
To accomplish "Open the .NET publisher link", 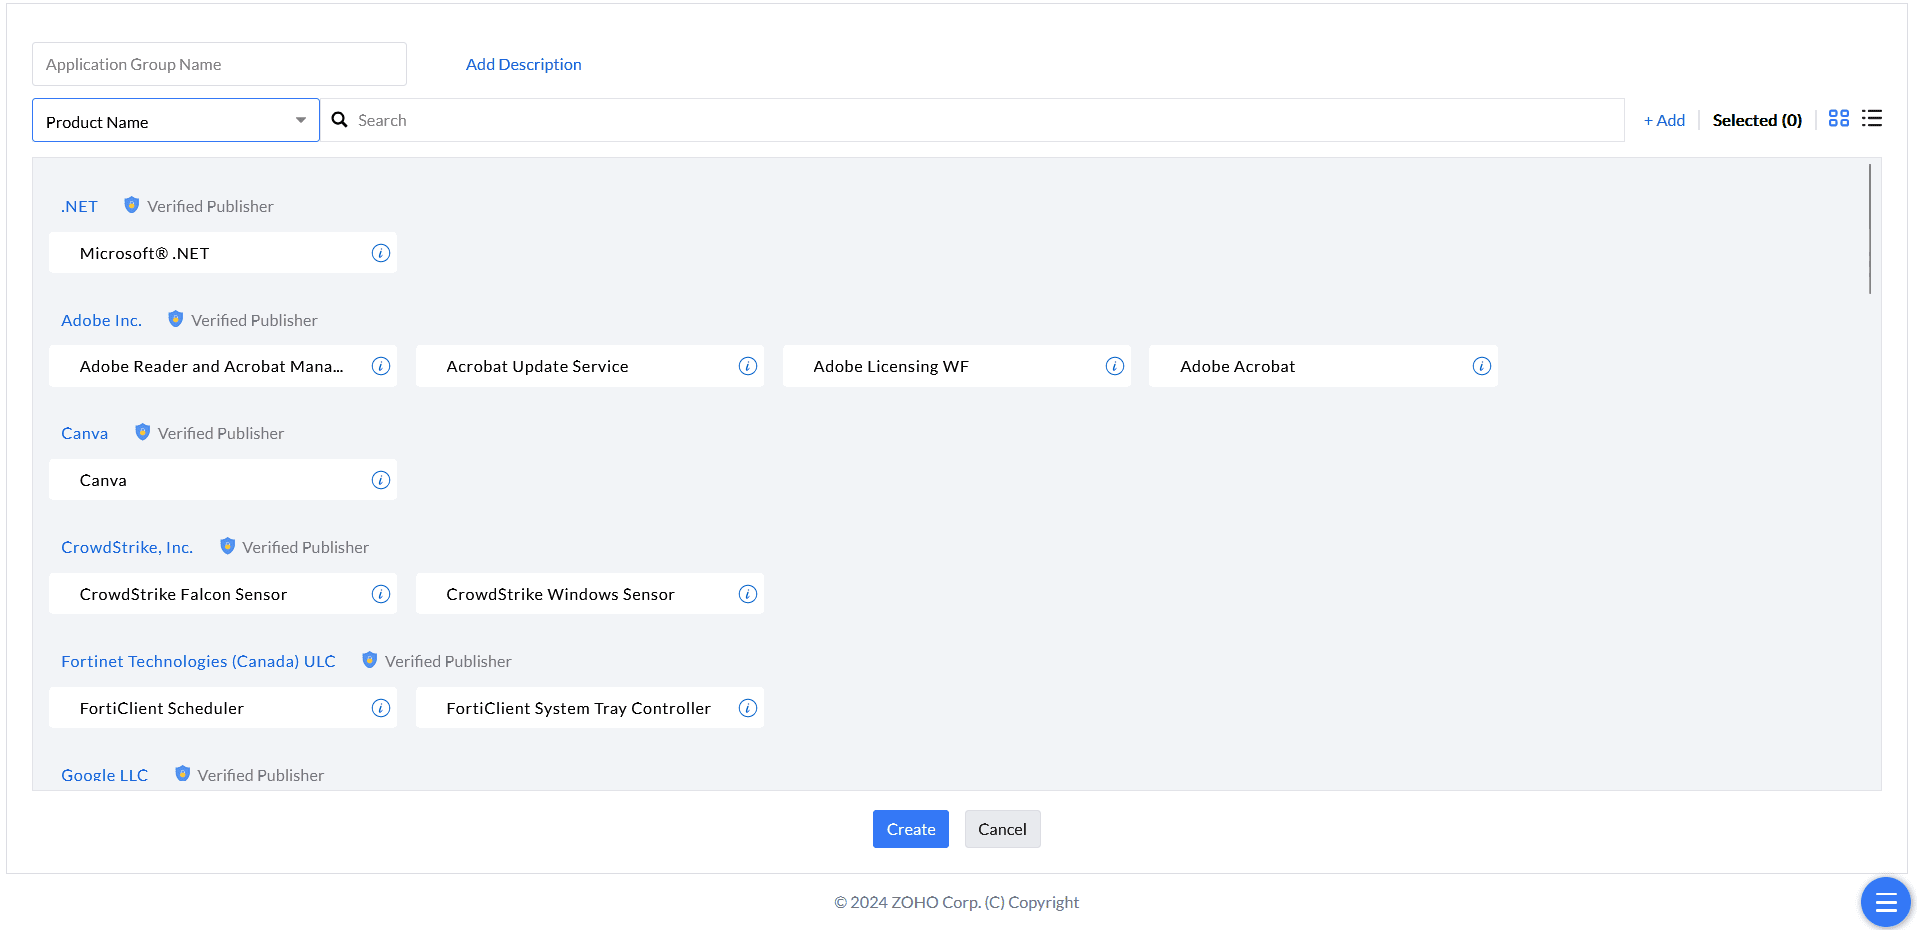I will (79, 207).
